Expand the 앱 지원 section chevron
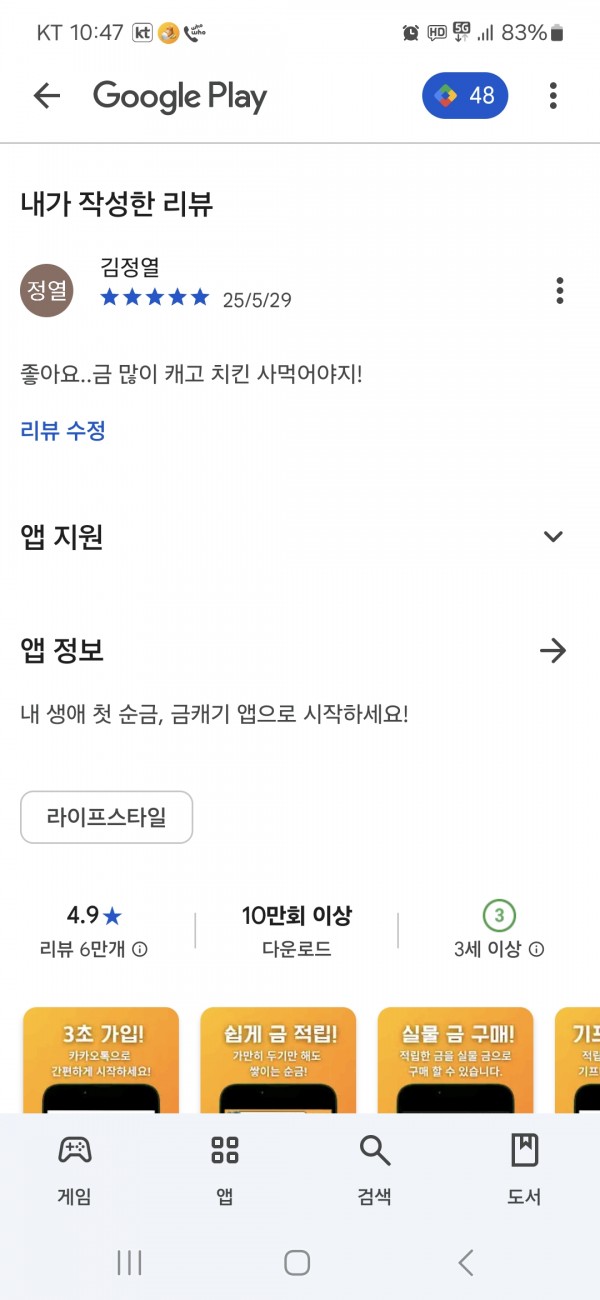 553,537
